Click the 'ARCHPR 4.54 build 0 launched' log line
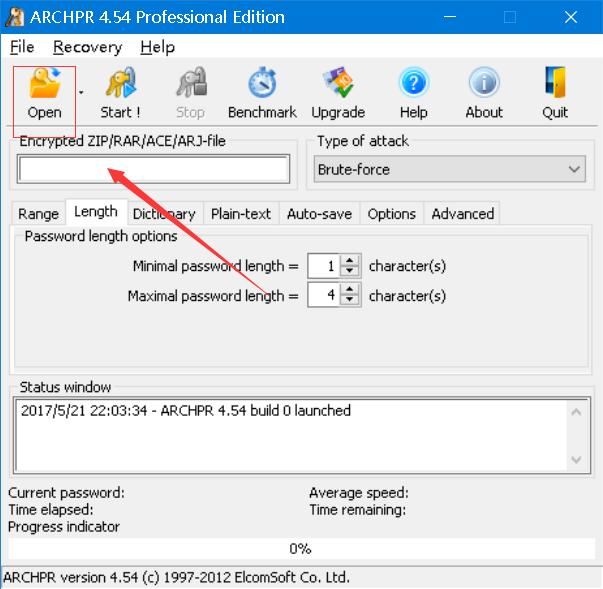The image size is (603, 589). 186,411
